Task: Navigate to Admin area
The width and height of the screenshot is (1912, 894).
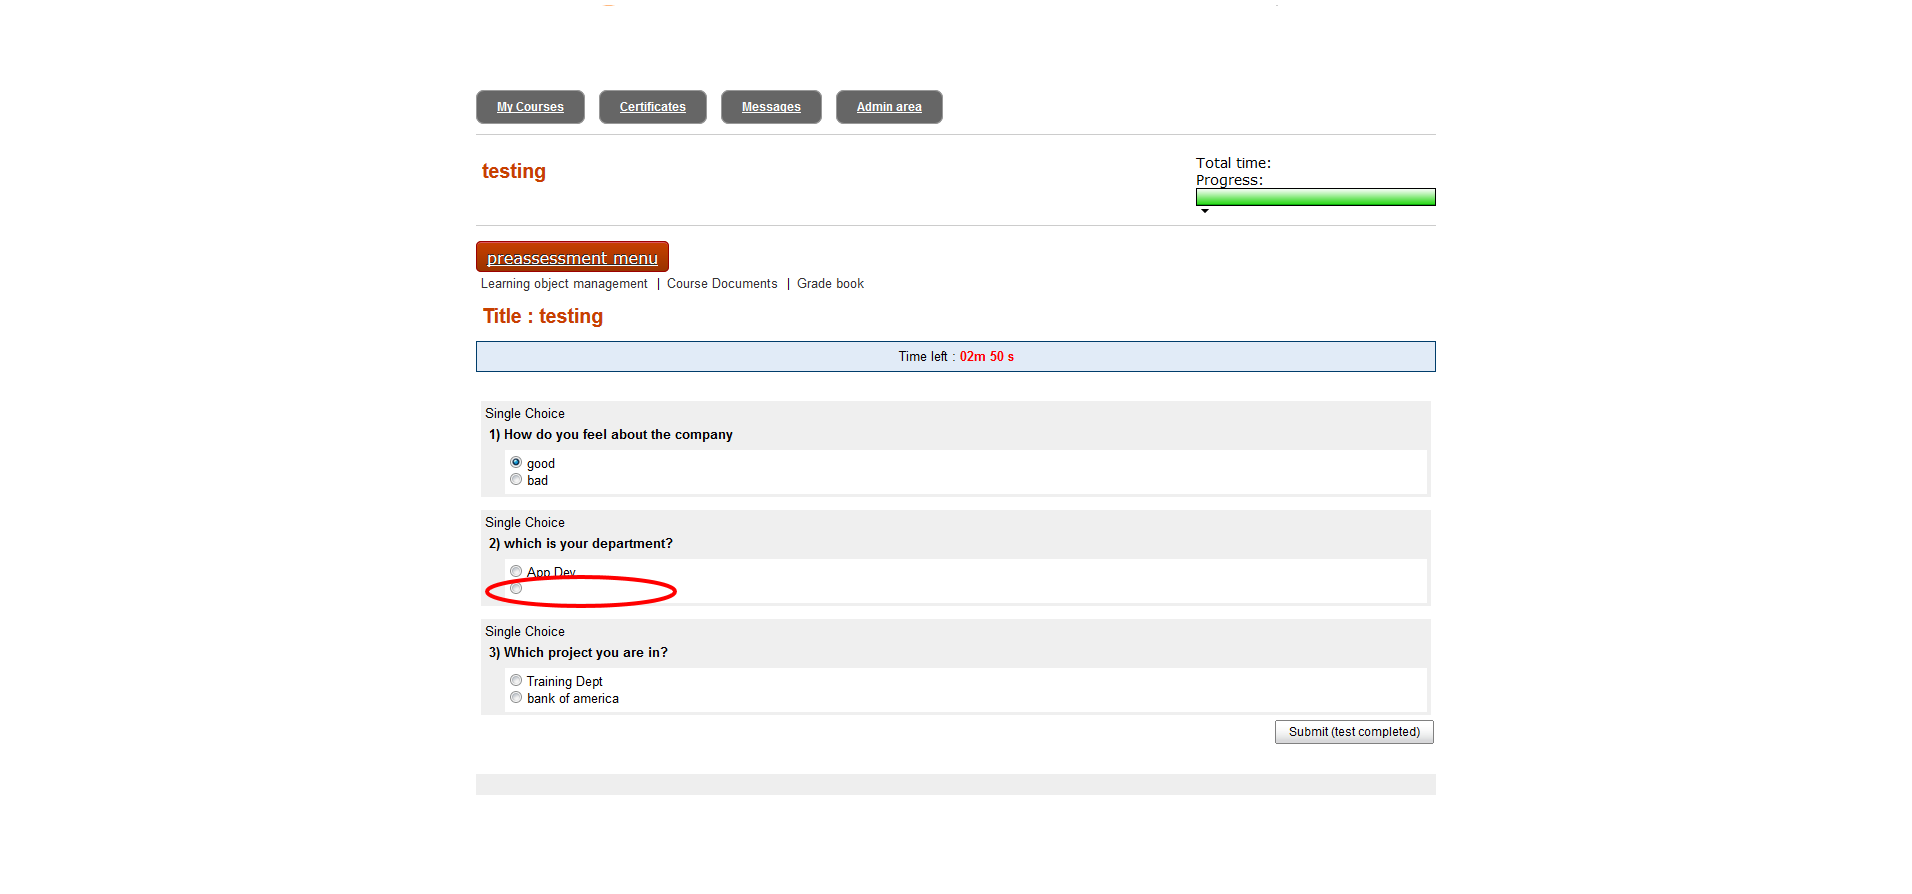Action: 889,107
